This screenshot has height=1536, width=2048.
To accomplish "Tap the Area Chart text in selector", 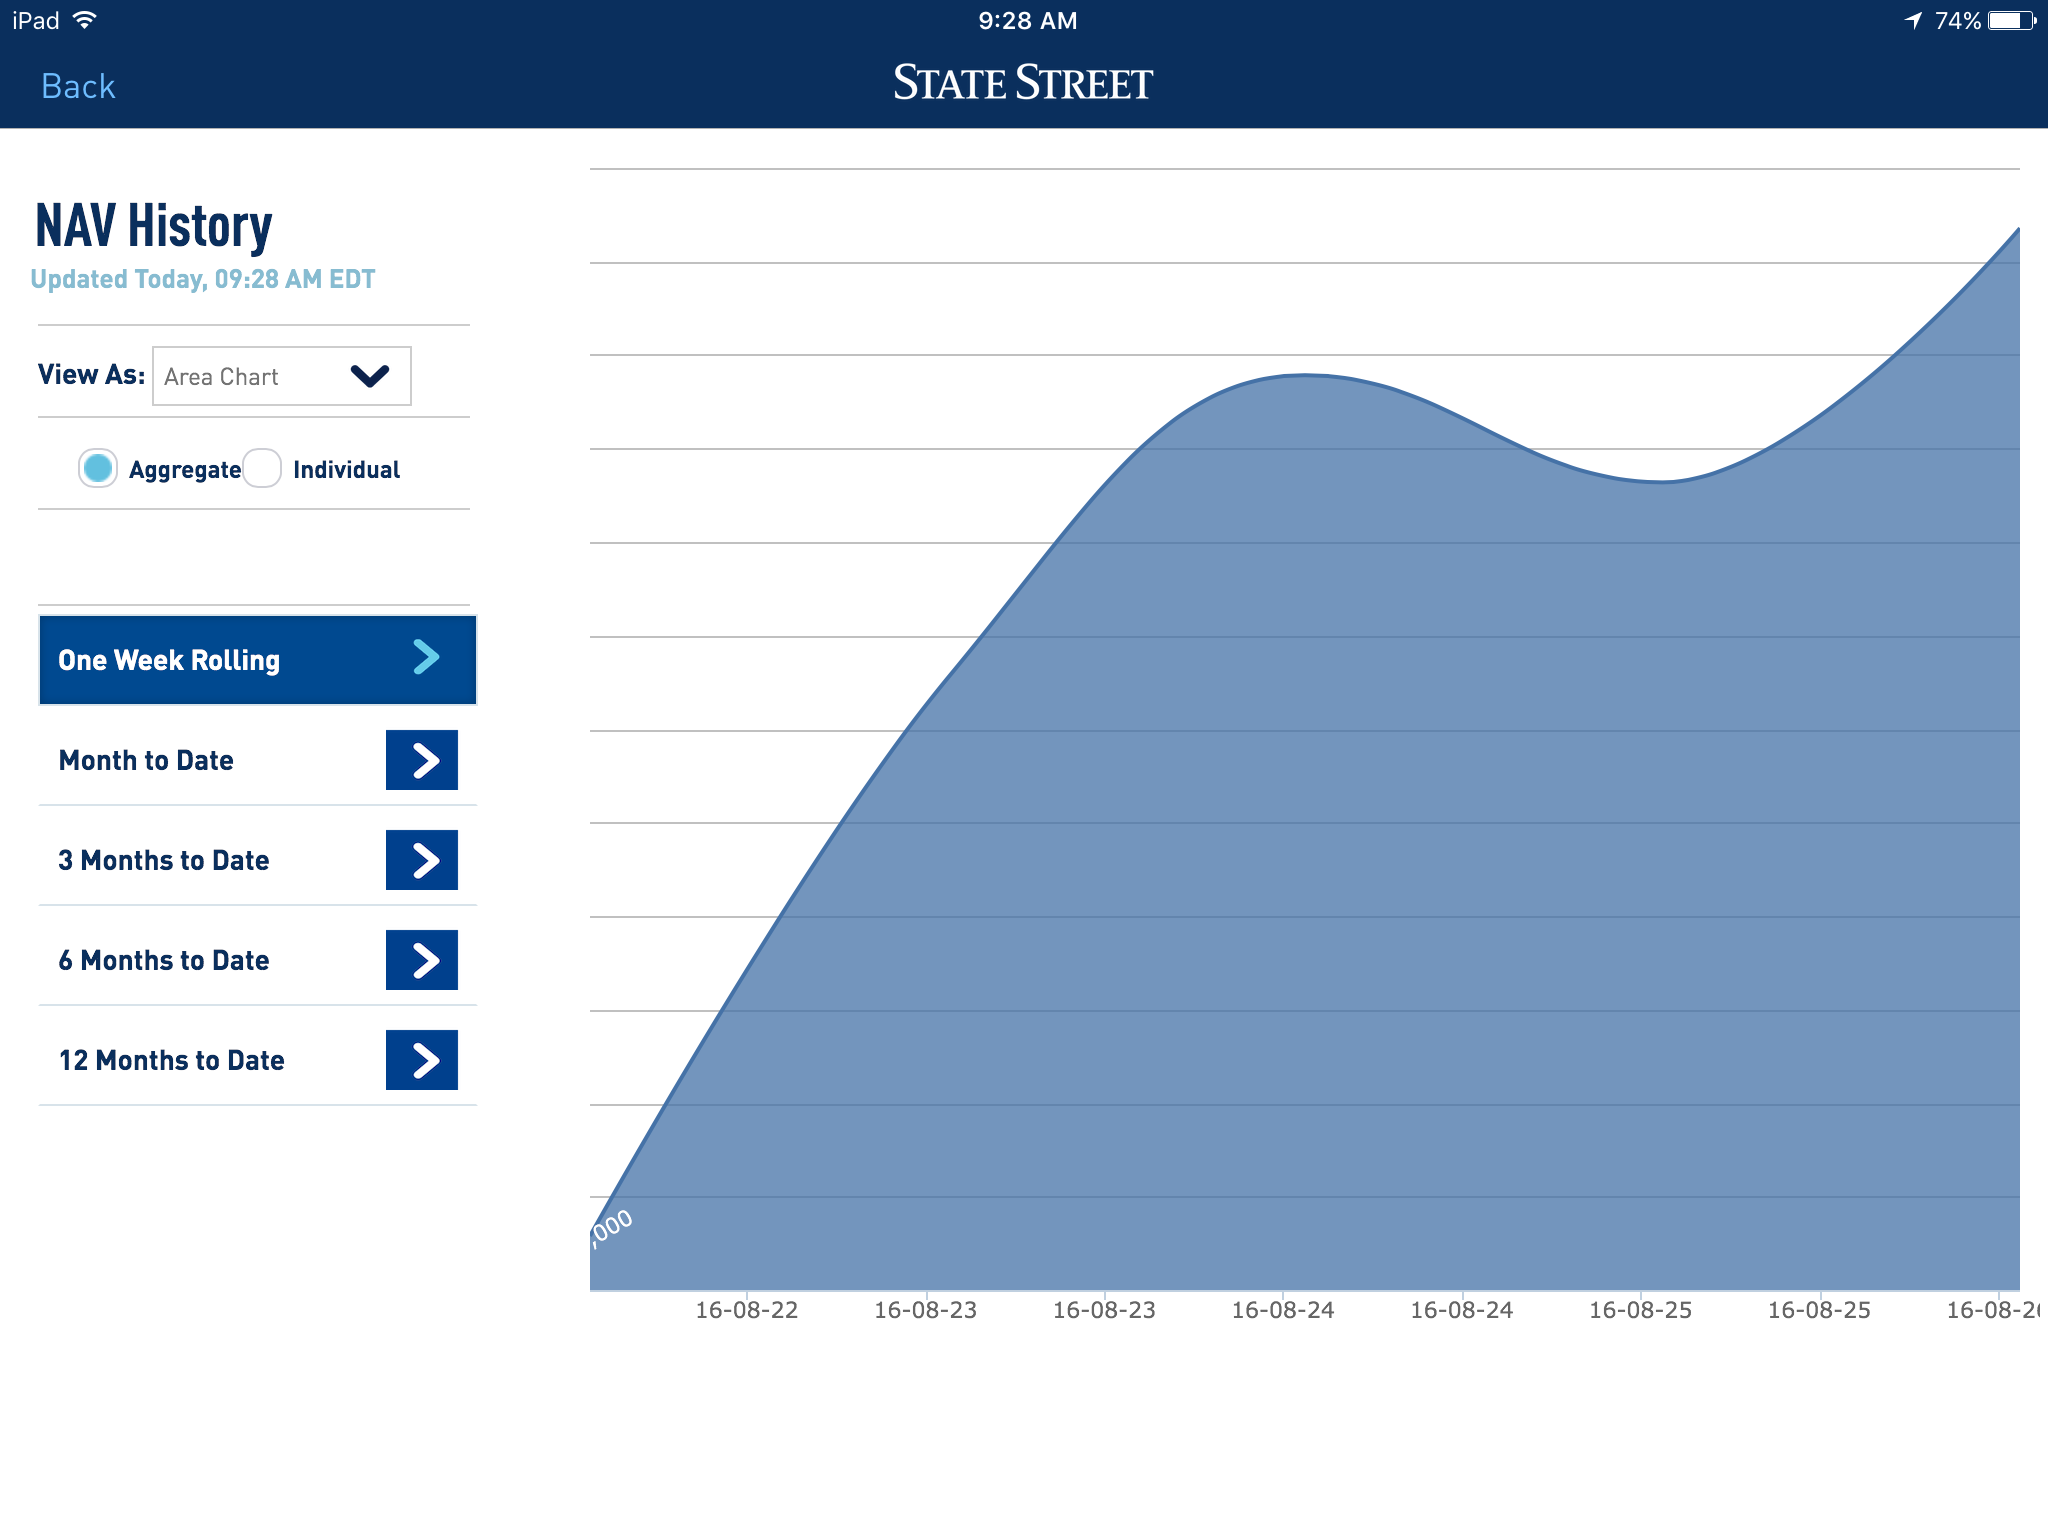I will click(x=221, y=377).
